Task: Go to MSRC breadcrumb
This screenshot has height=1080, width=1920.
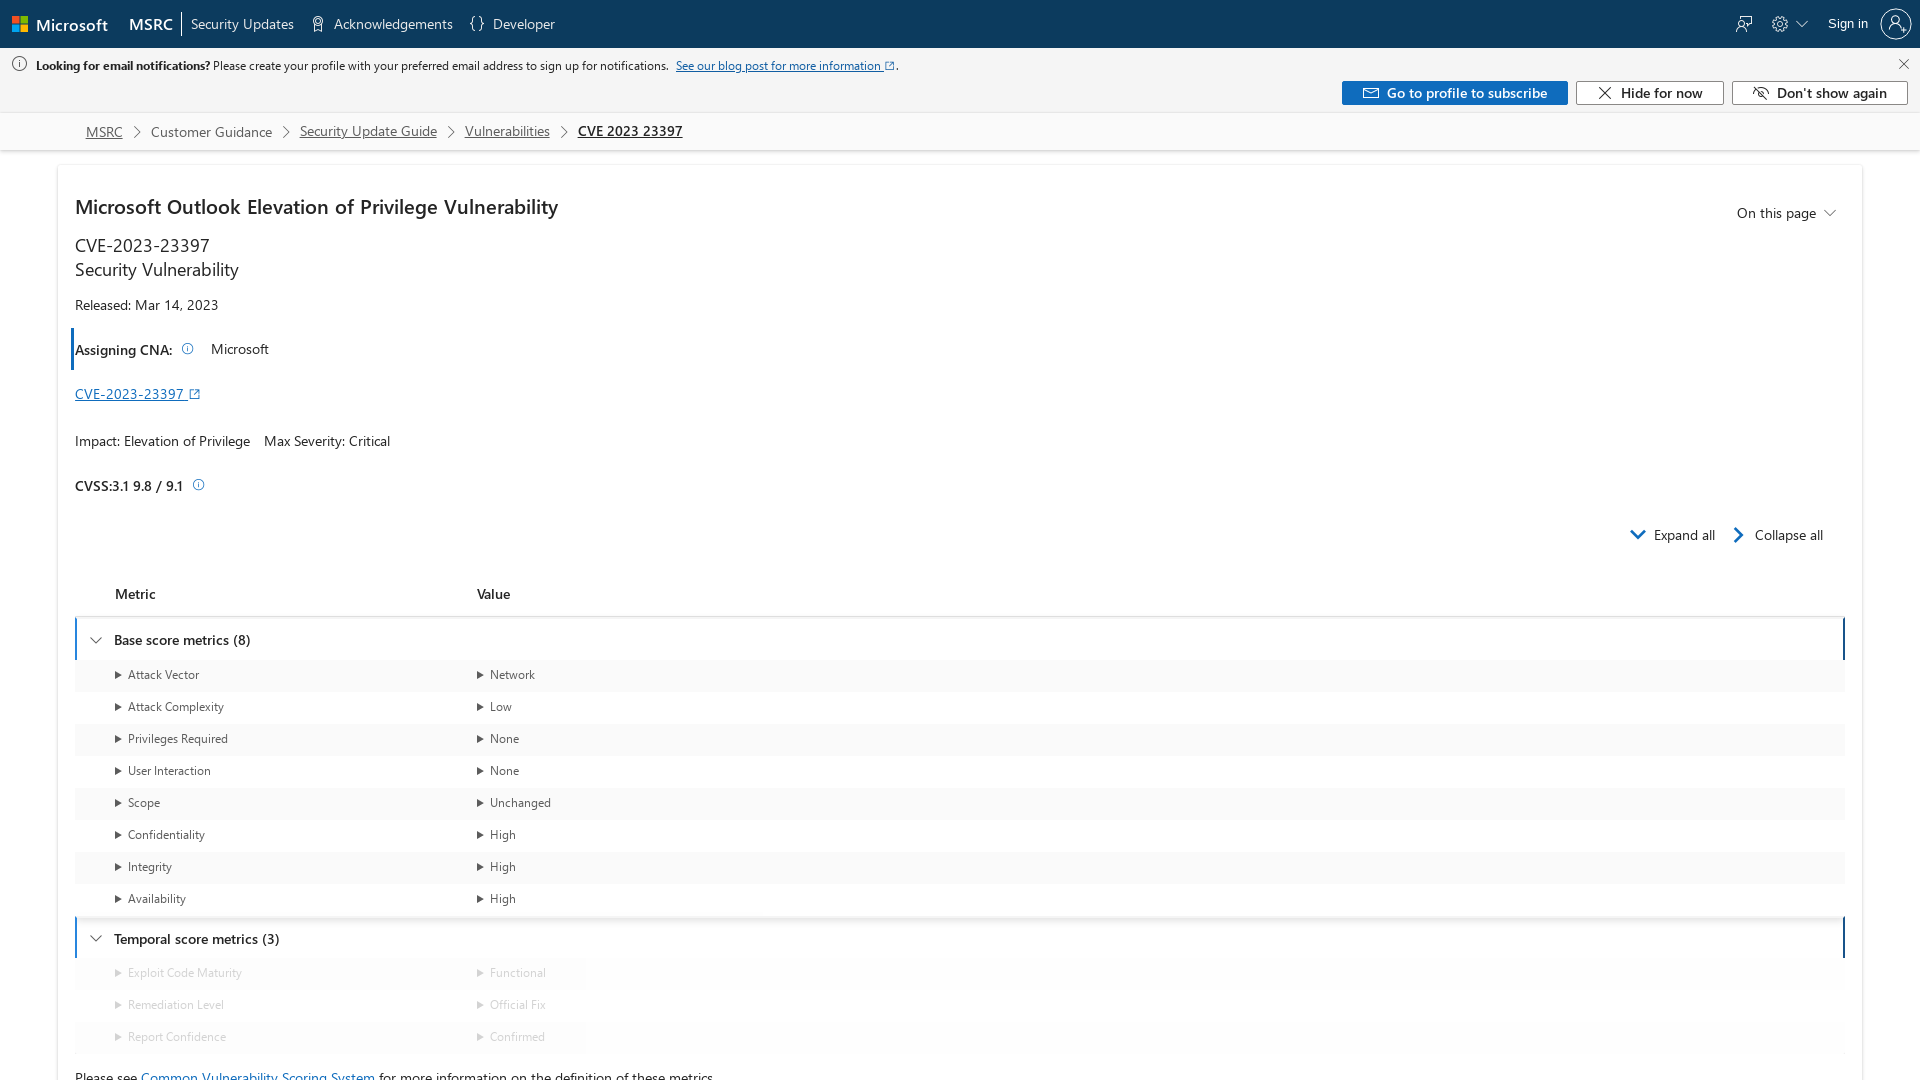Action: click(104, 132)
